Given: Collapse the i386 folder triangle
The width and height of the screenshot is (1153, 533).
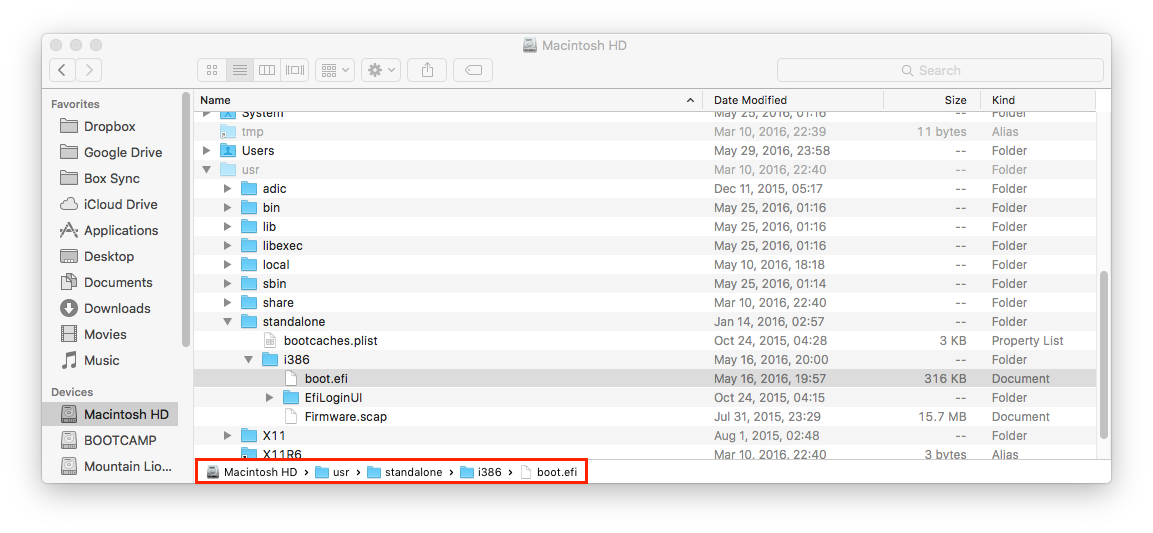Looking at the screenshot, I should (x=249, y=360).
